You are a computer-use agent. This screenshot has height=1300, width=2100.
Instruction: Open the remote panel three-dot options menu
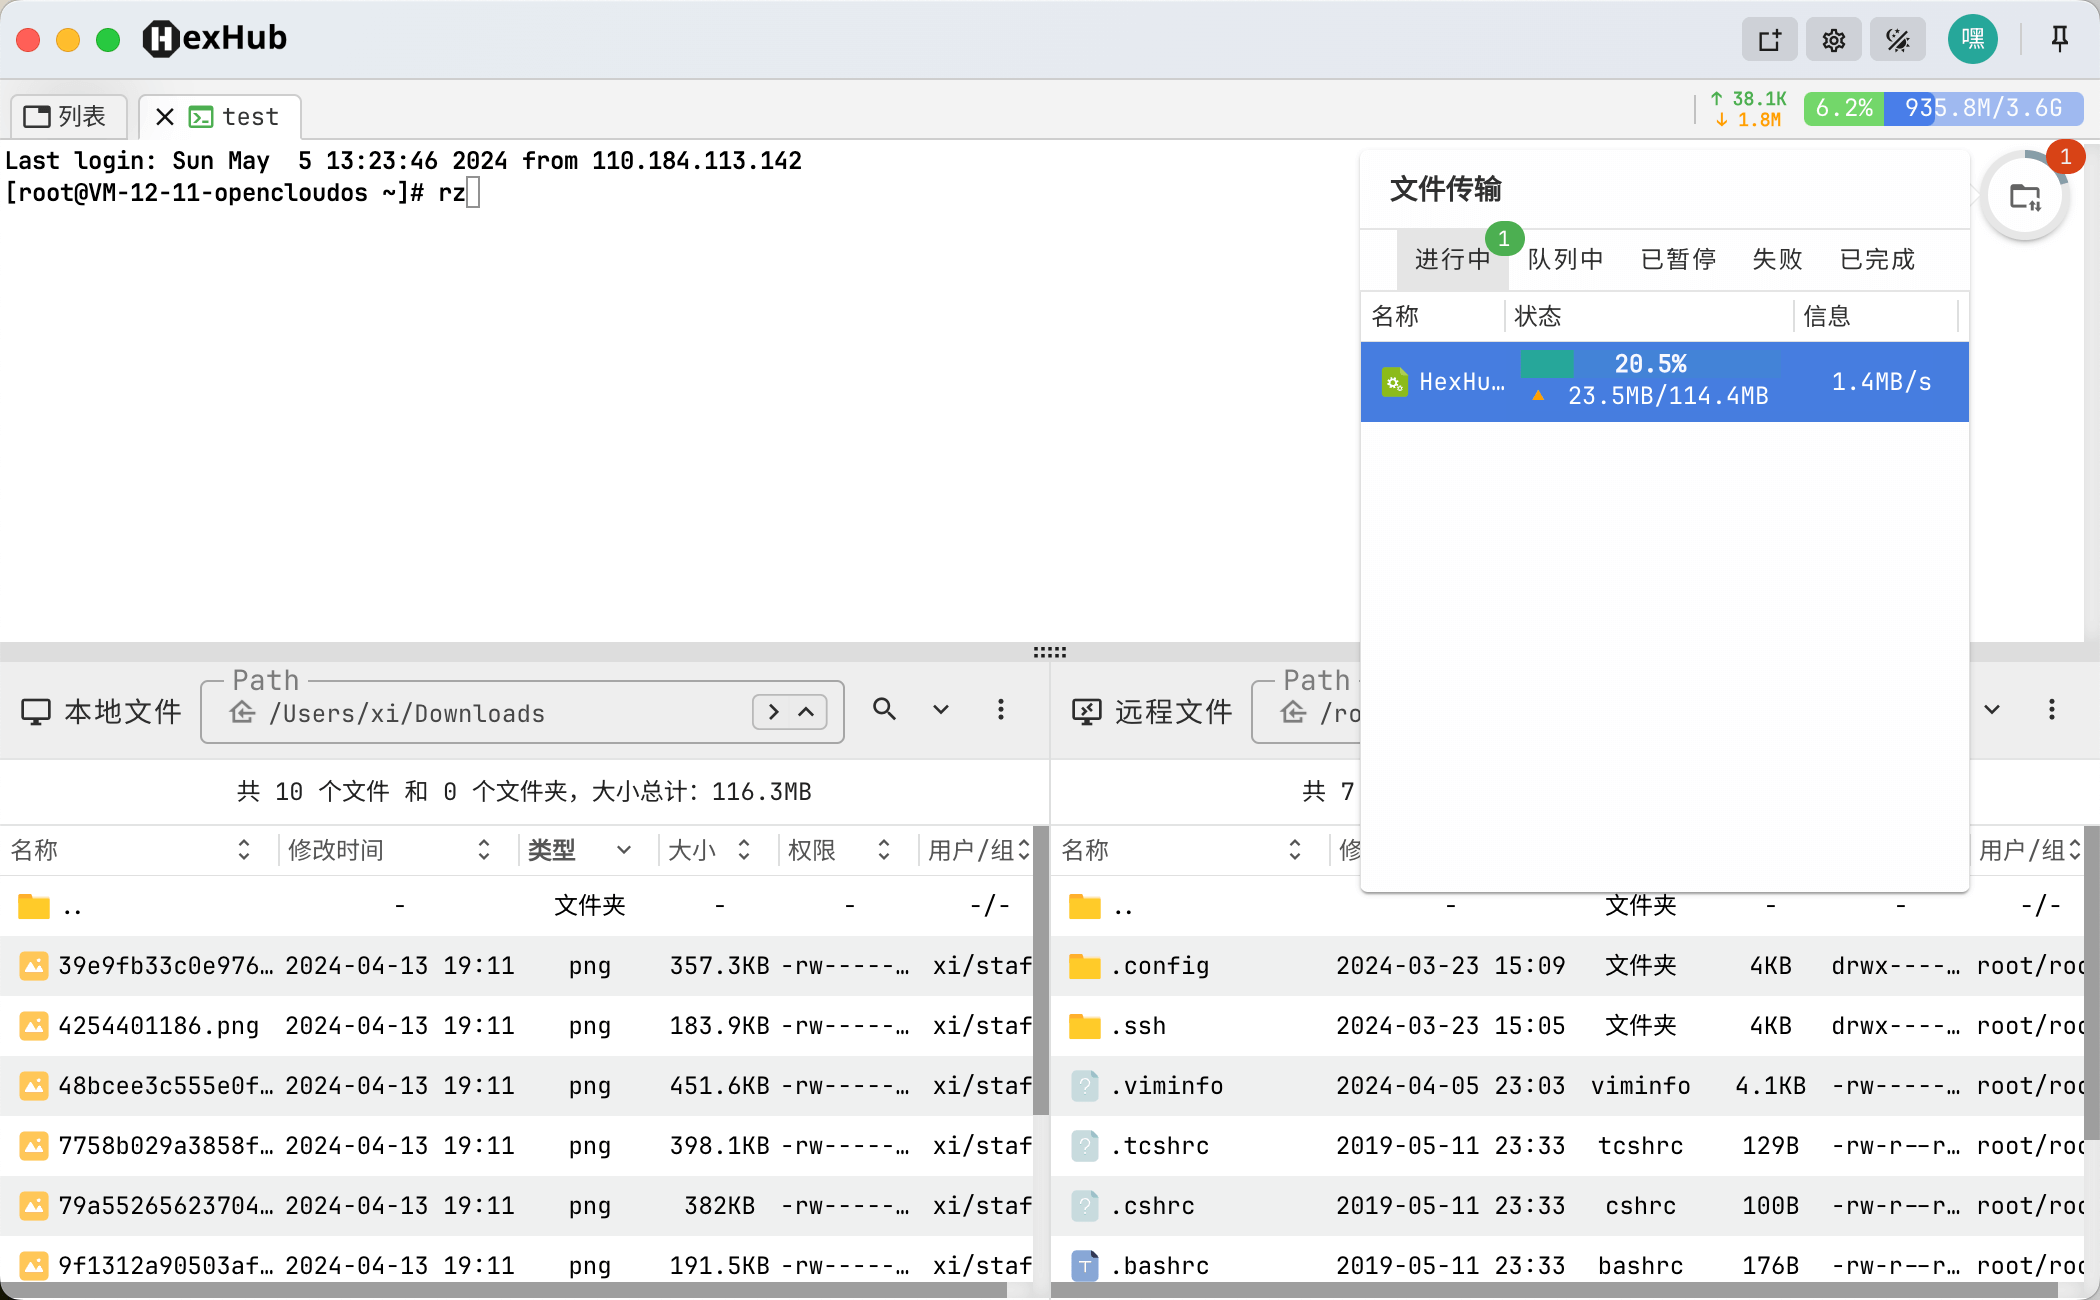tap(2051, 709)
